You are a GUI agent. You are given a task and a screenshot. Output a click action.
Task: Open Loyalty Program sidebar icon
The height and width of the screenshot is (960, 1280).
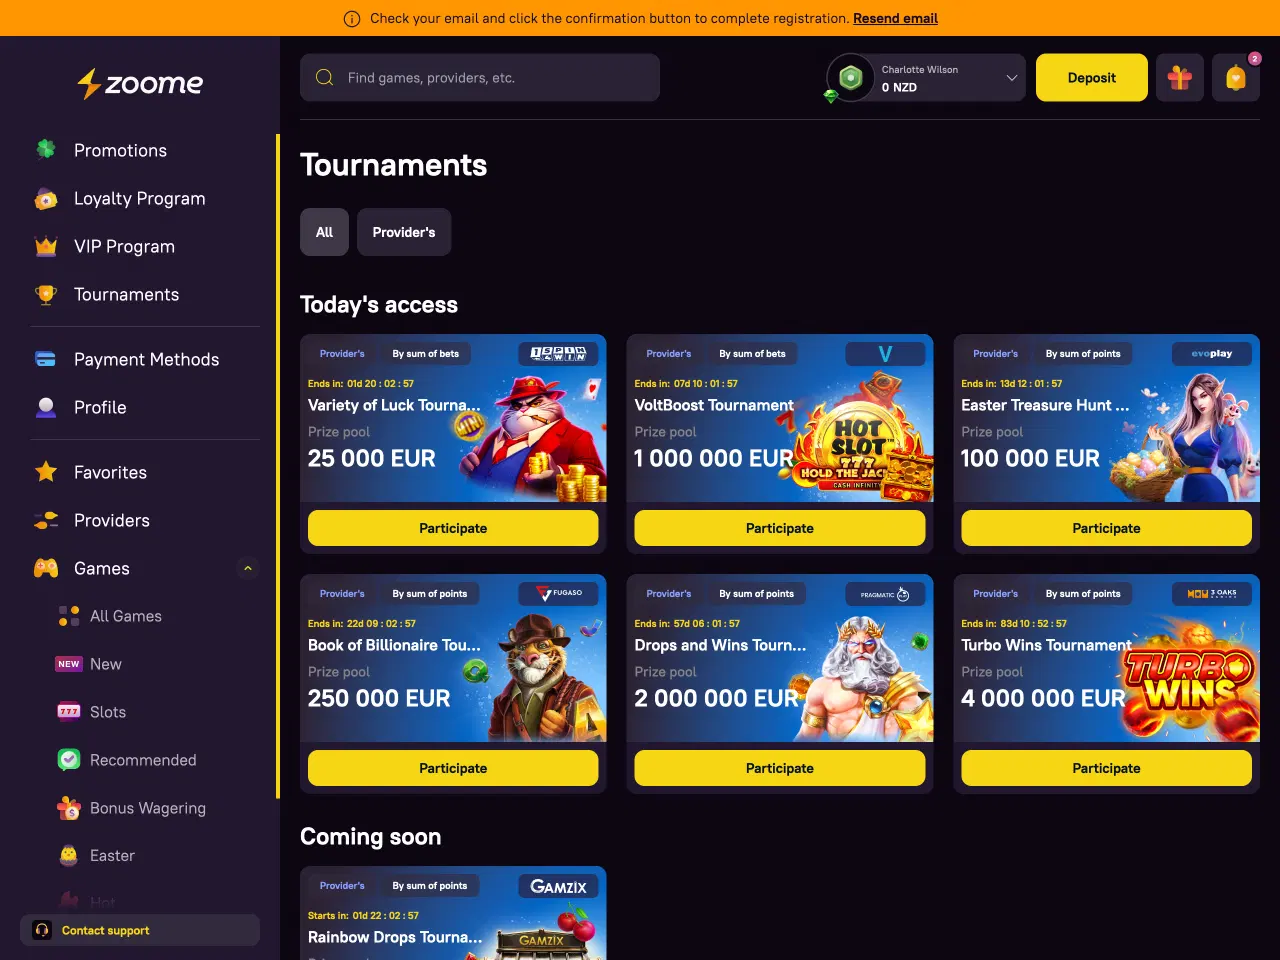click(x=46, y=198)
